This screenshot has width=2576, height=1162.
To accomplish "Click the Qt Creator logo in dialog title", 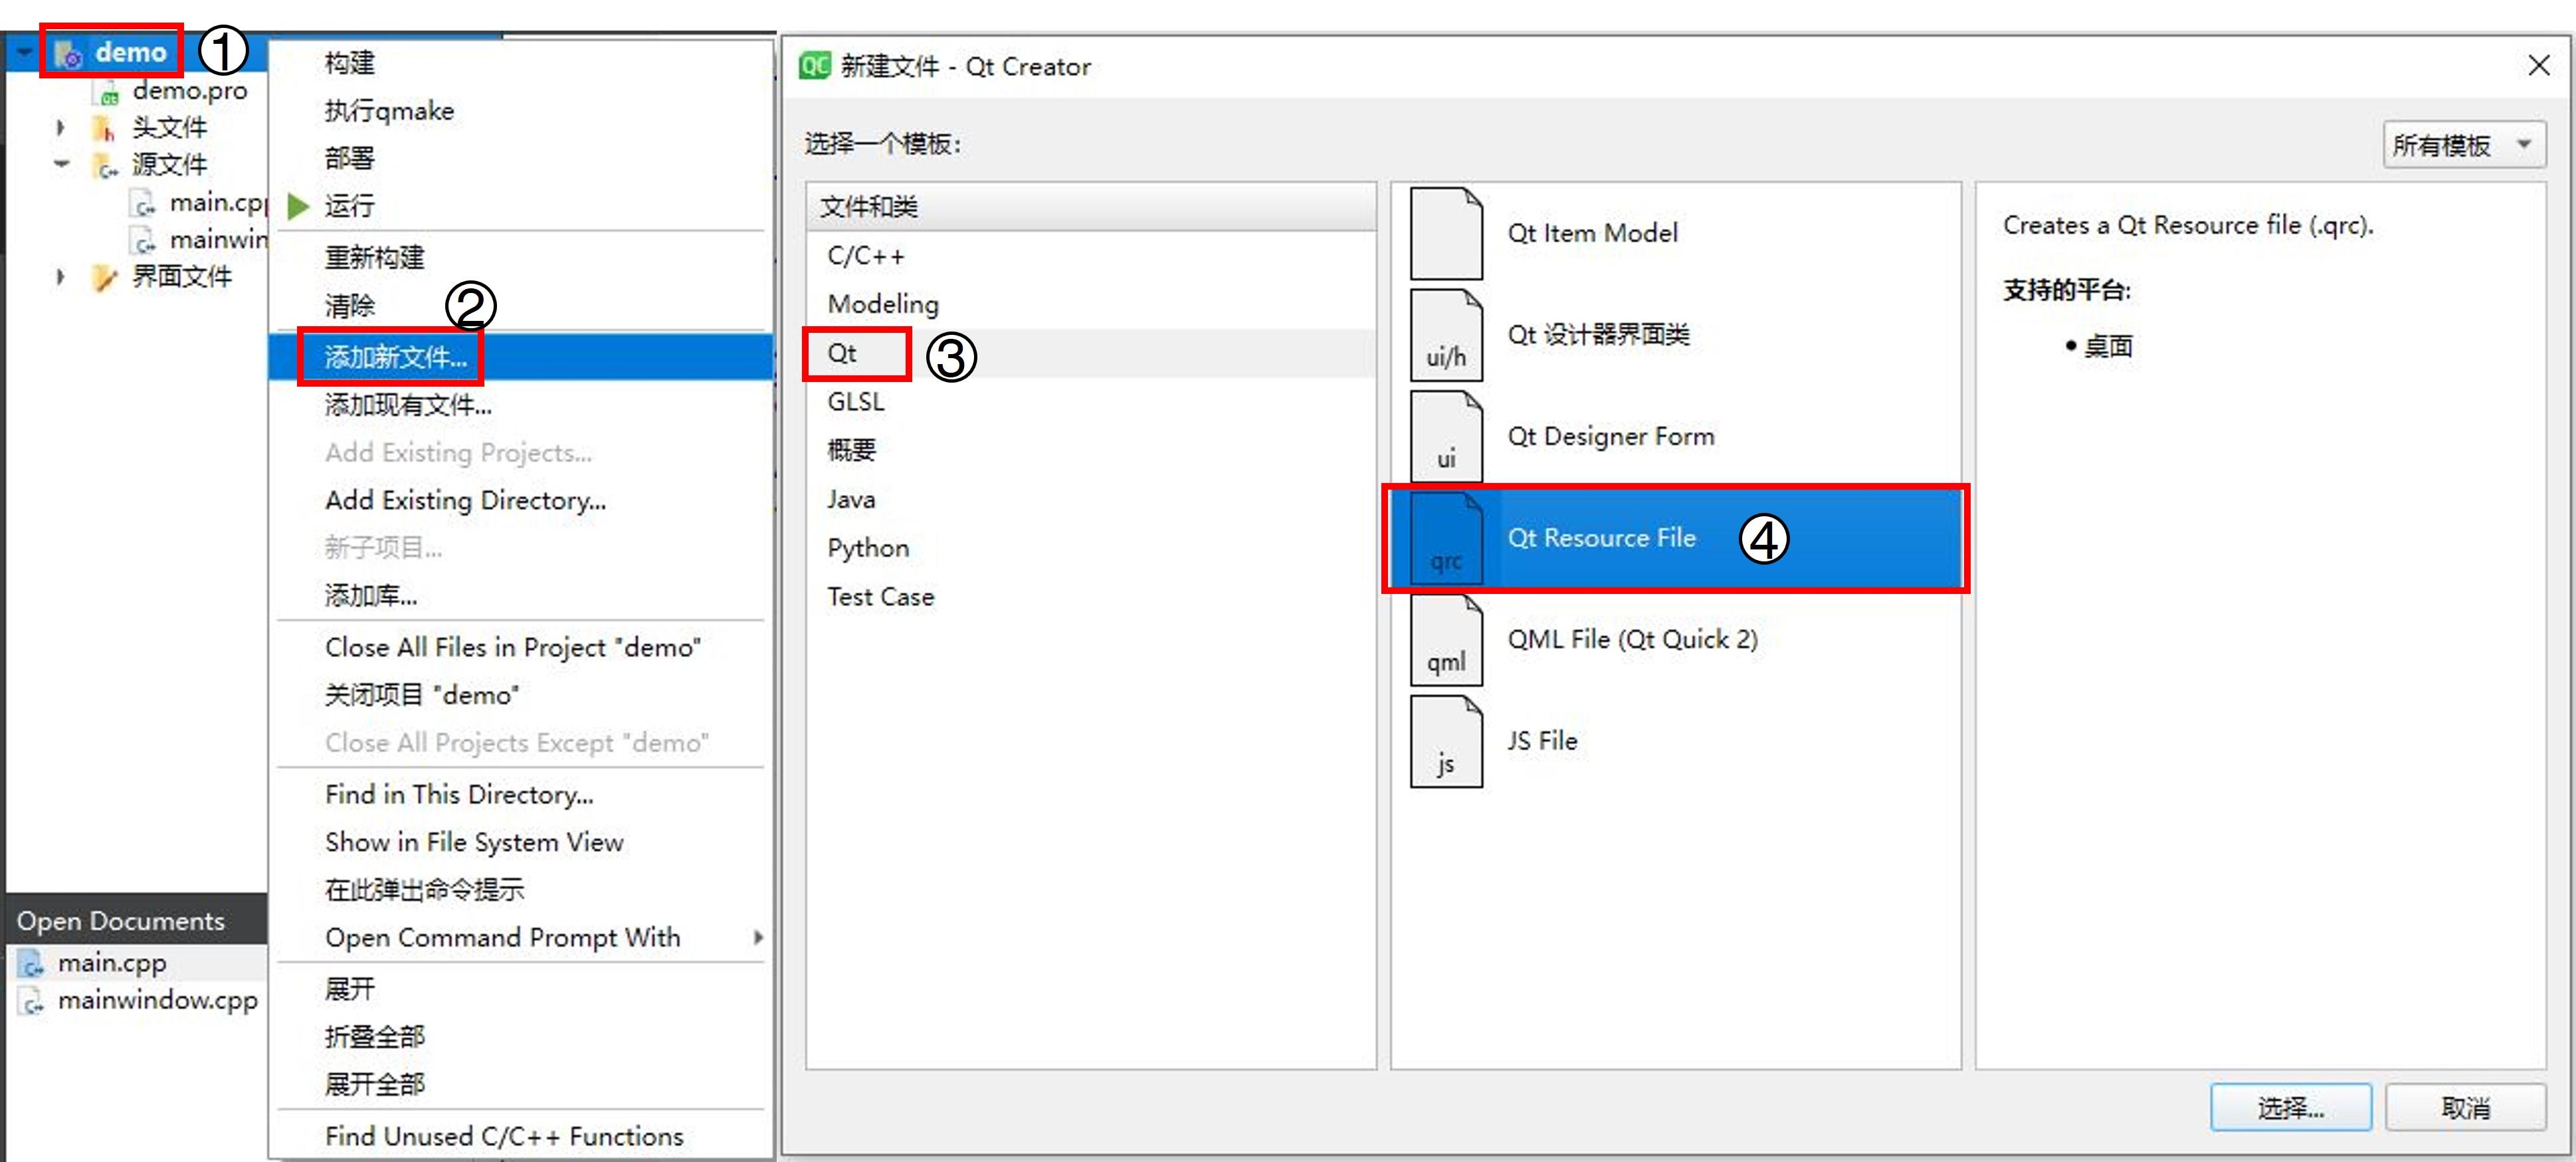I will pyautogui.click(x=814, y=66).
